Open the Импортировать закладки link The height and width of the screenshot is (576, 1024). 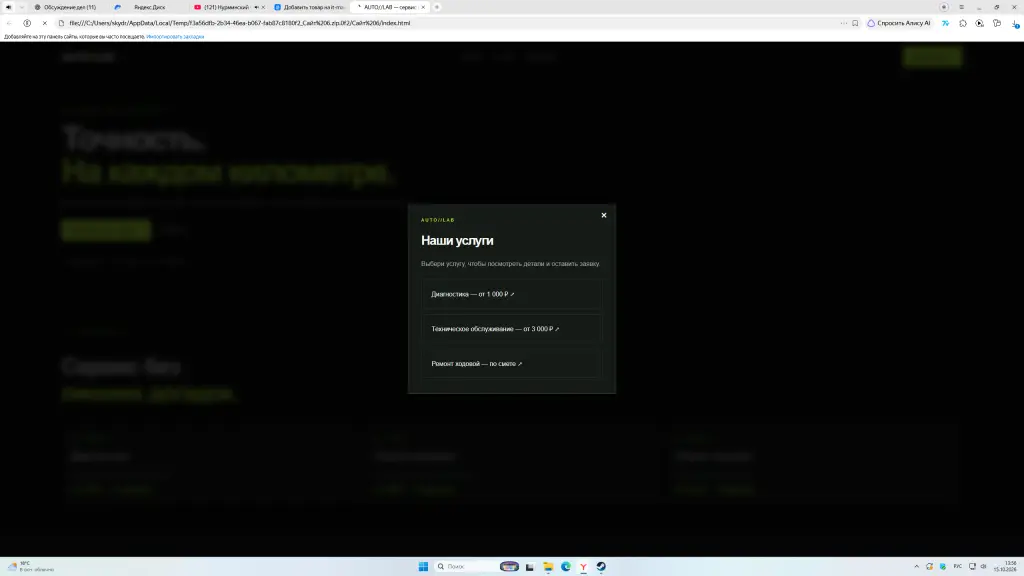[175, 37]
